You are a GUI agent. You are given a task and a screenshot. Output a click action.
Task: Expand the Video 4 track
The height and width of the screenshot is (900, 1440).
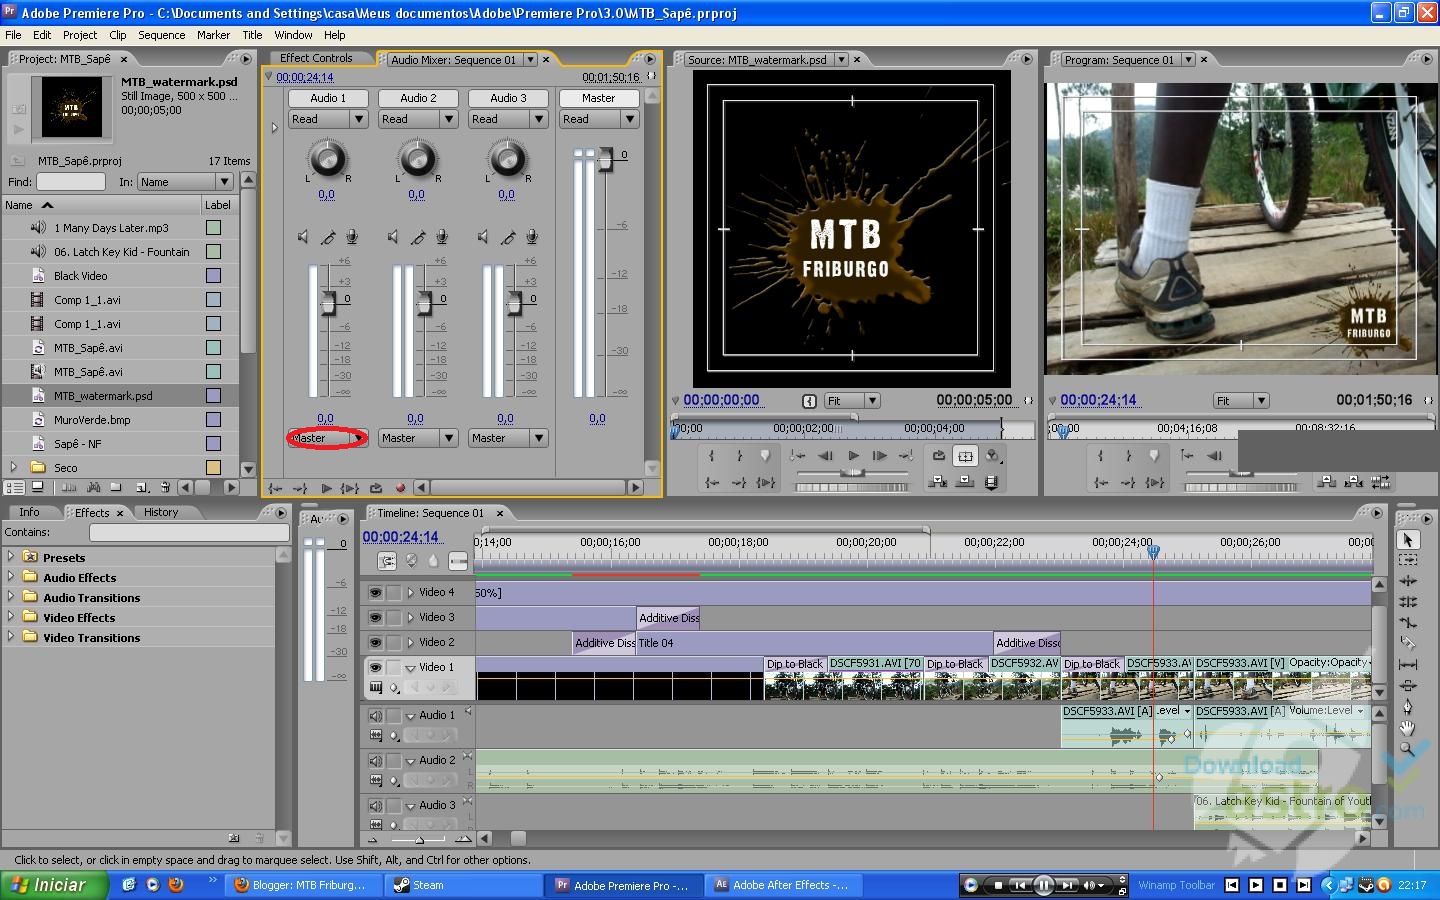[410, 592]
